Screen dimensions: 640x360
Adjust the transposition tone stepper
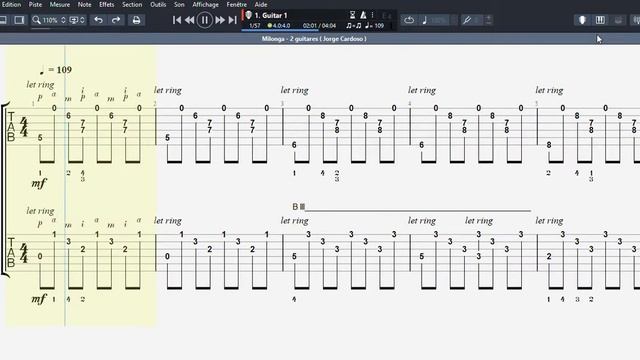pyautogui.click(x=488, y=20)
